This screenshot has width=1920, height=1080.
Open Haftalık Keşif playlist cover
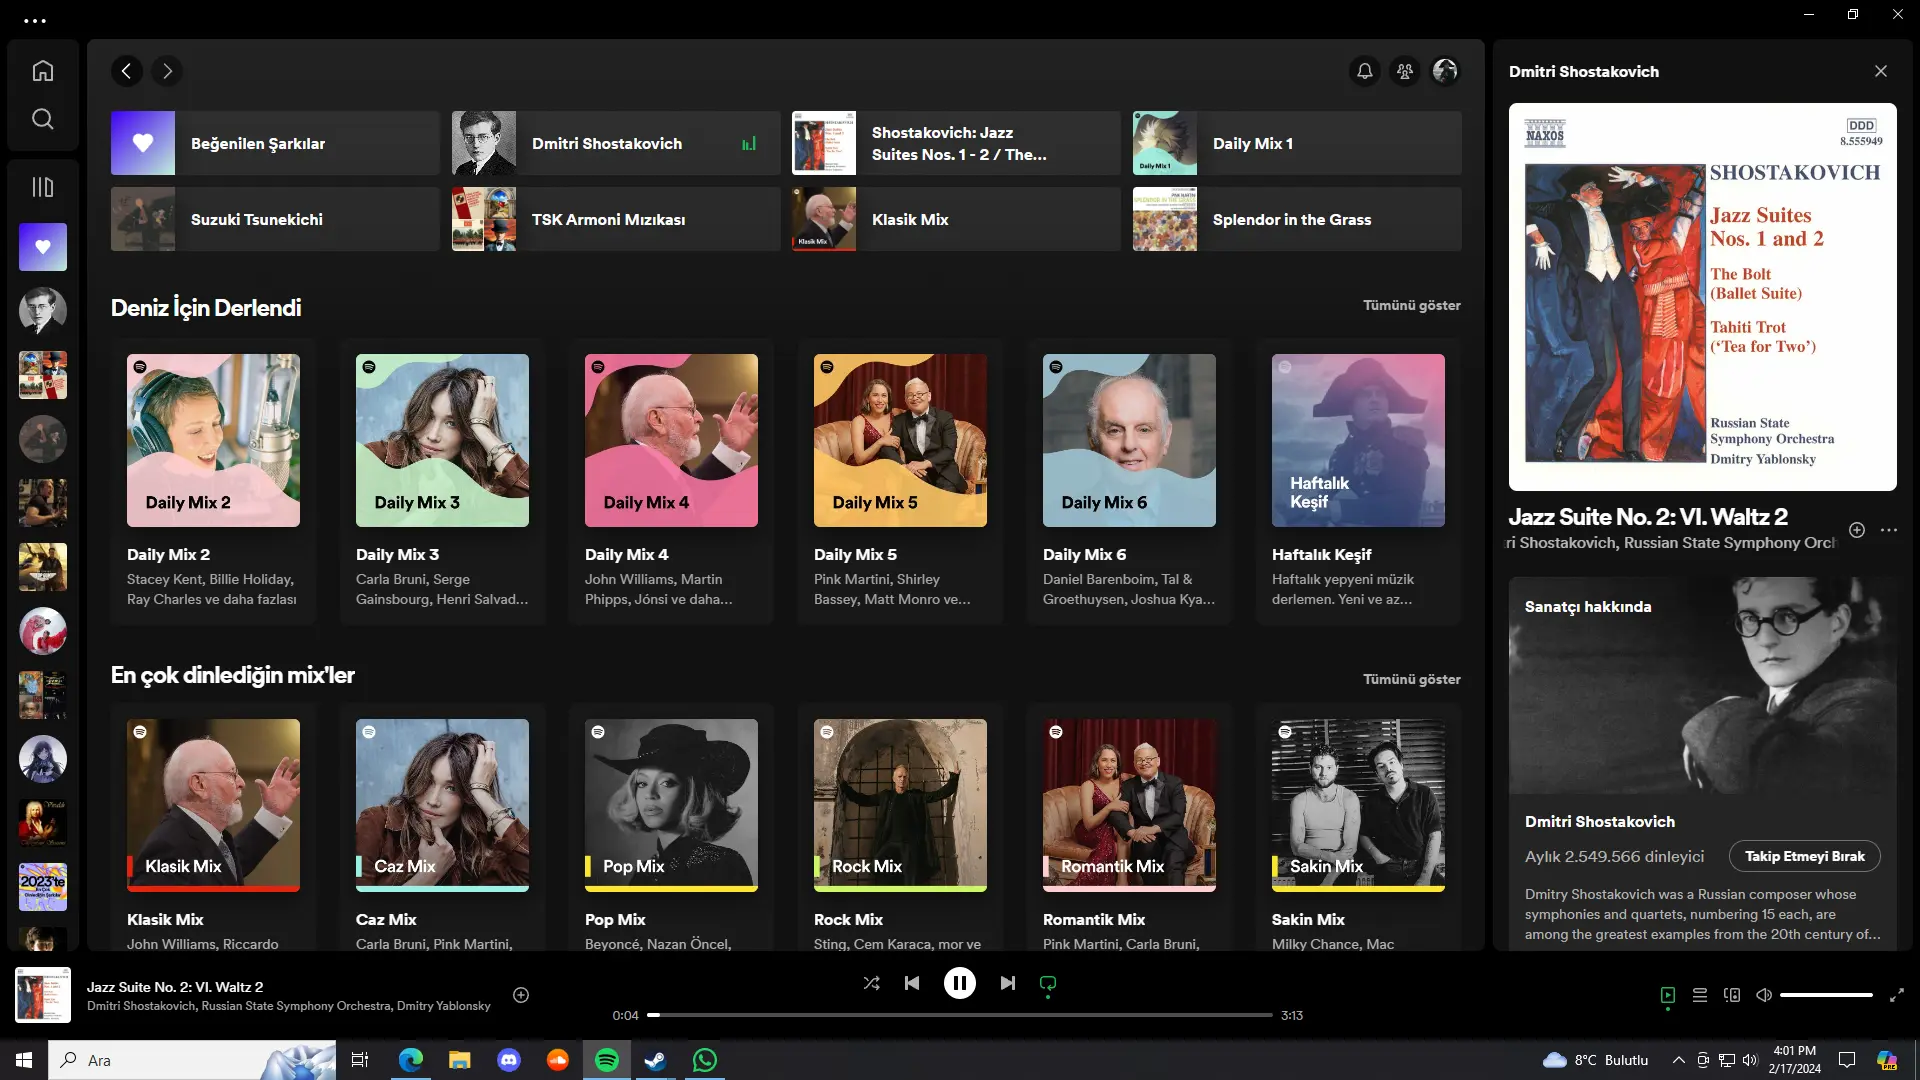pos(1358,440)
